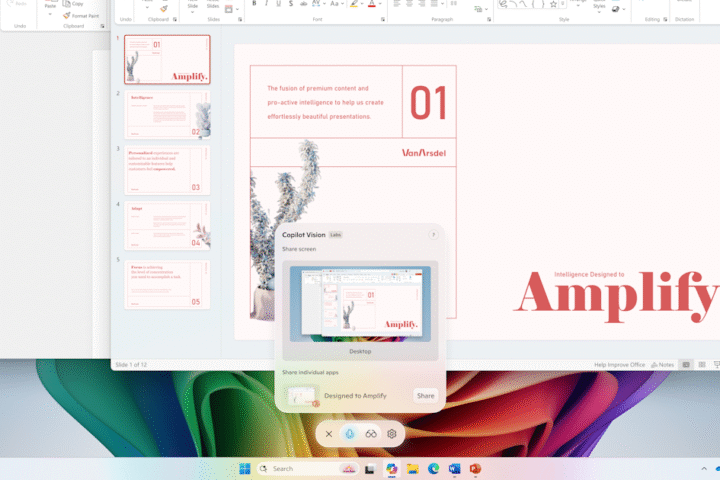This screenshot has height=480, width=720.
Task: Select slide 5 thumbnail Focus
Action: pos(167,284)
